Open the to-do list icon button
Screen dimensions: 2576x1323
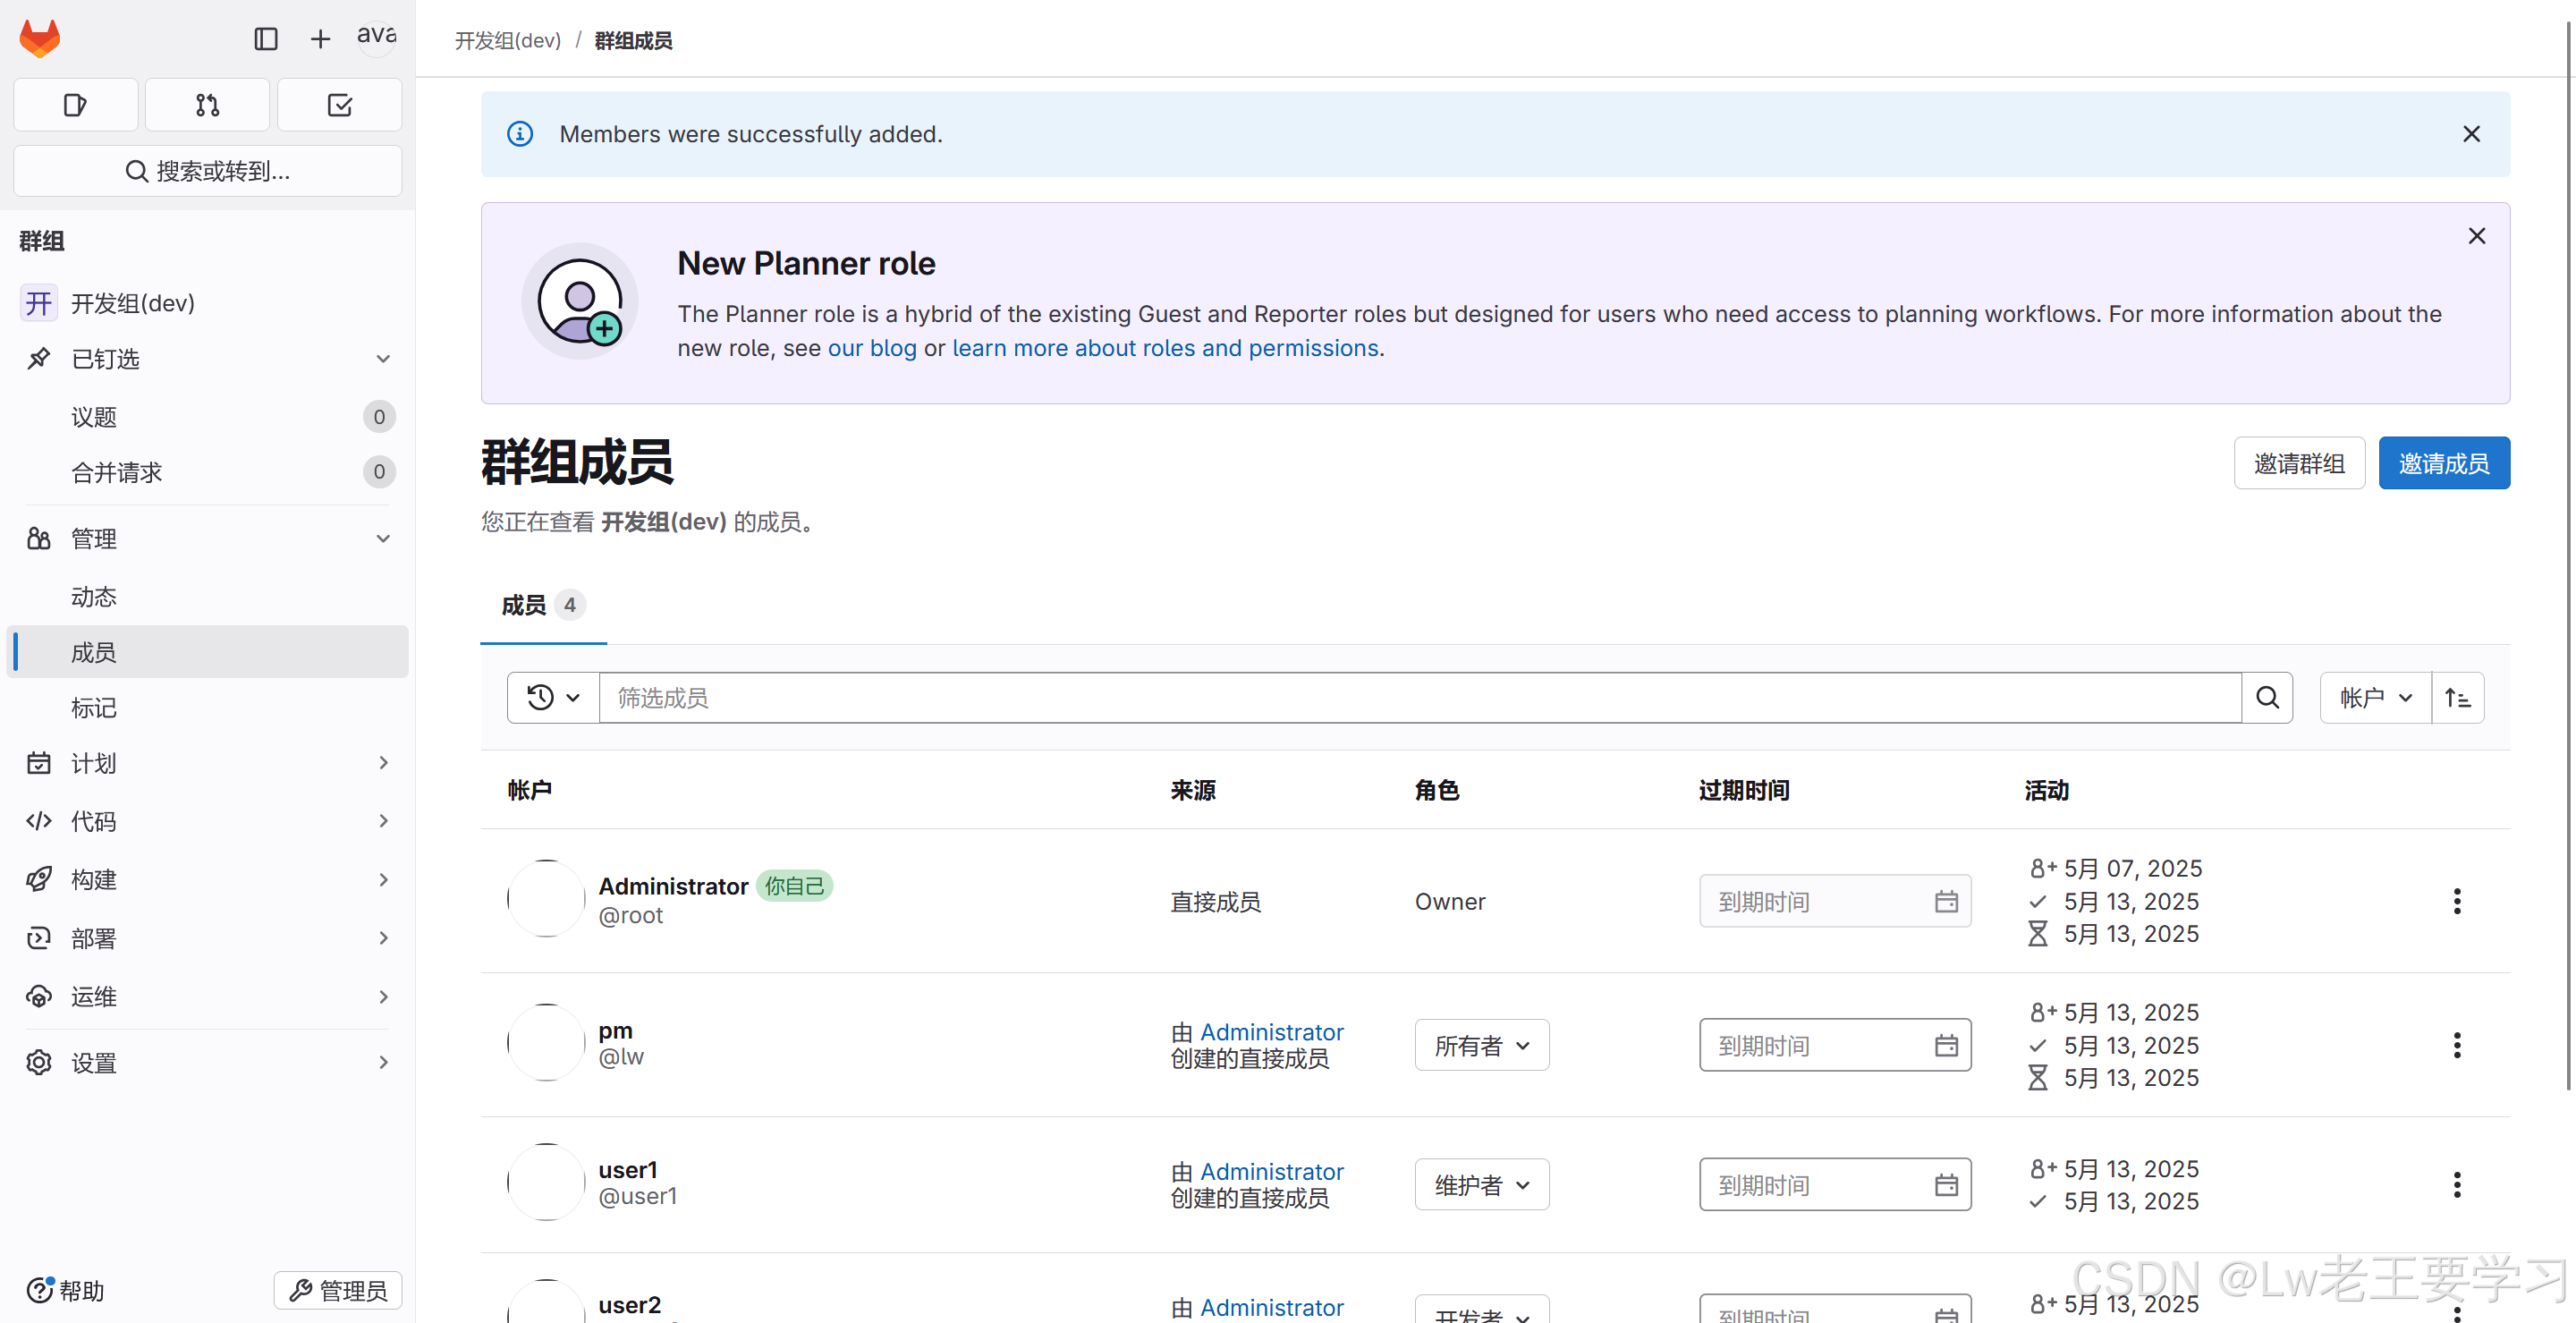pyautogui.click(x=339, y=105)
